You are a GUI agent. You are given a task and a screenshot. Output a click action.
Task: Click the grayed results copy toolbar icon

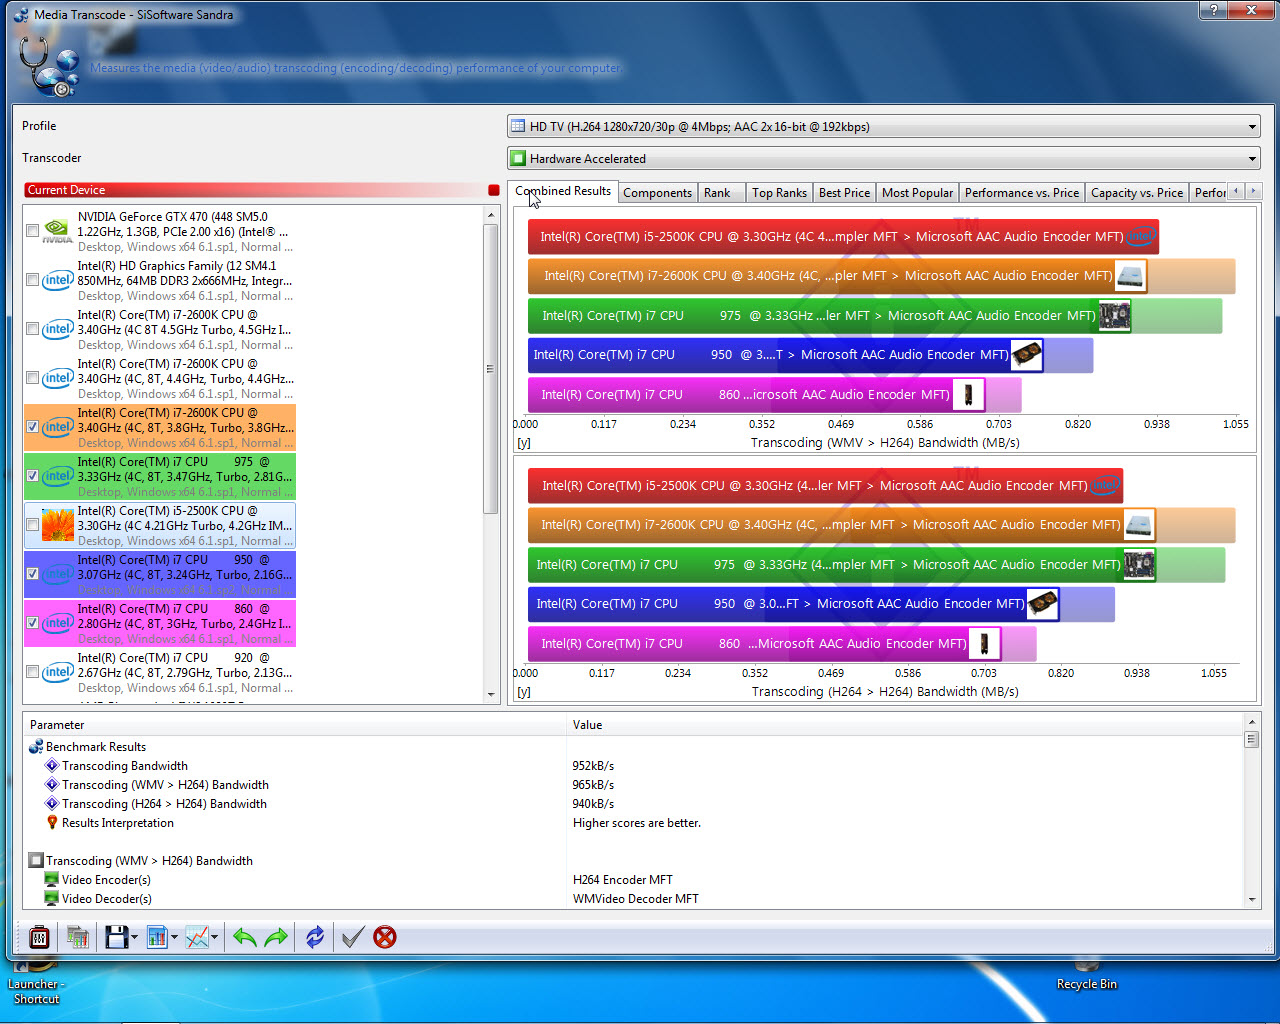point(77,937)
